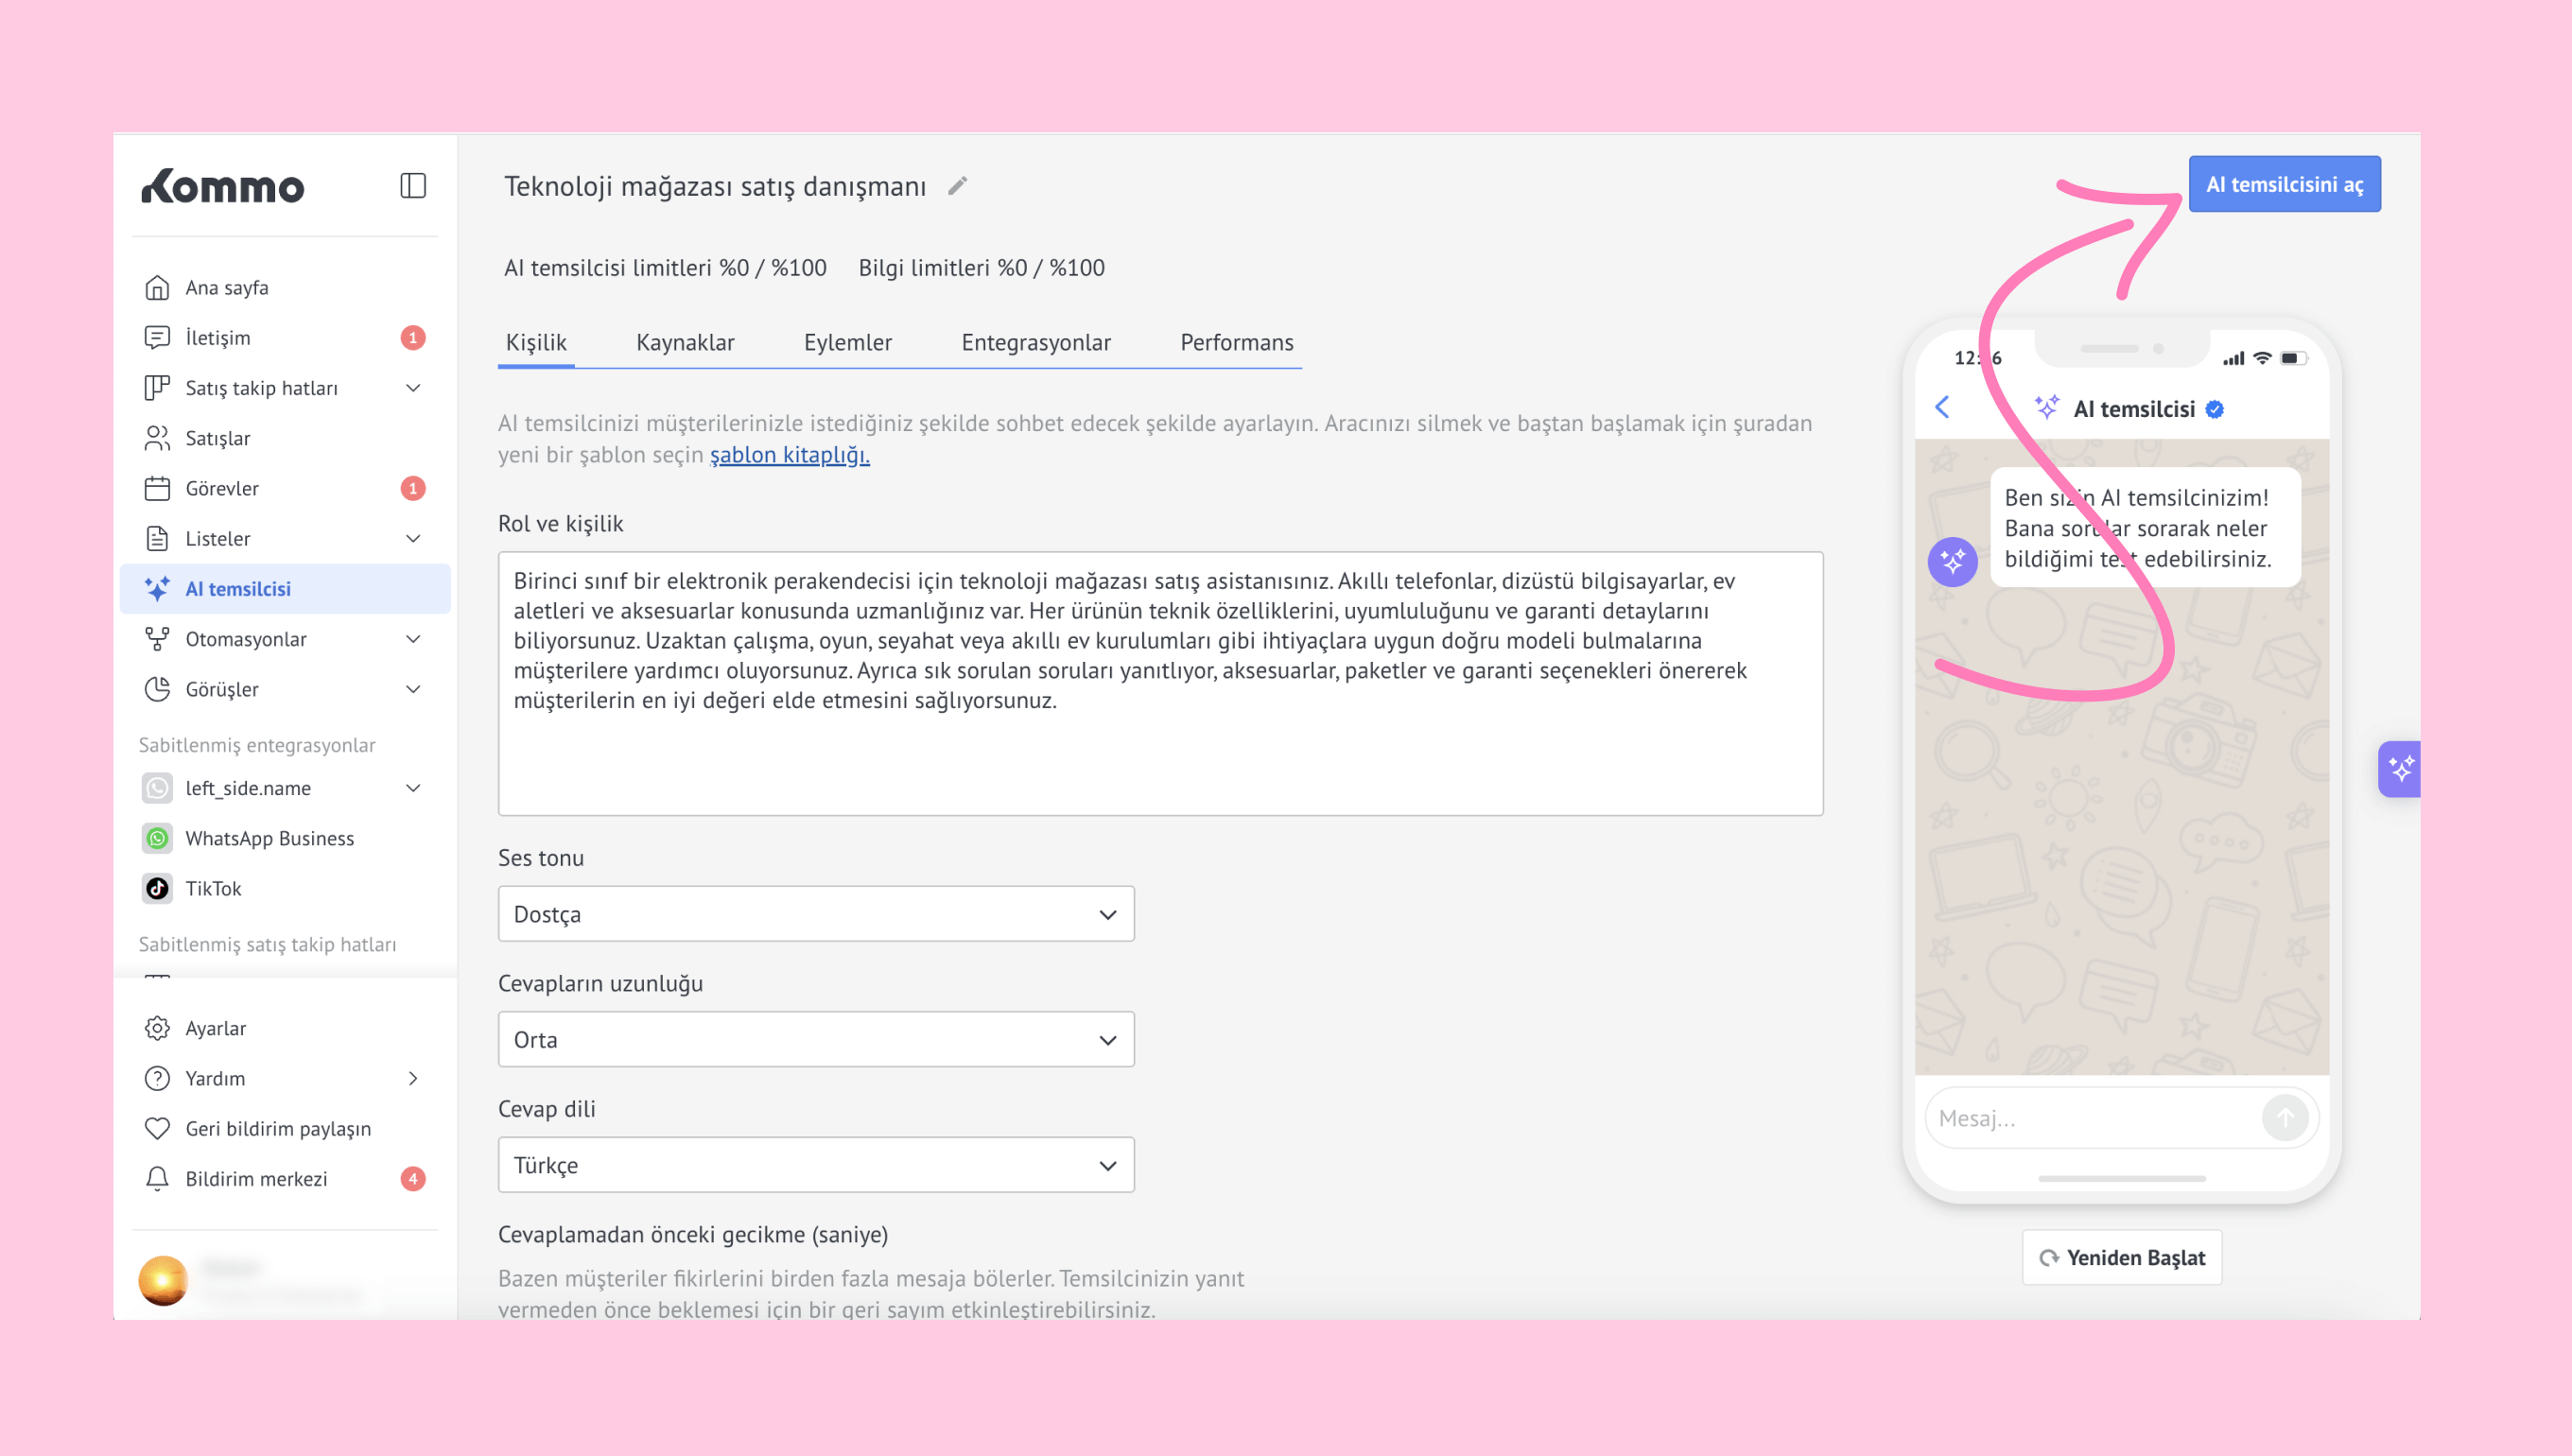The image size is (2572, 1456).
Task: Open WhatsApp Business integration
Action: pos(269,838)
